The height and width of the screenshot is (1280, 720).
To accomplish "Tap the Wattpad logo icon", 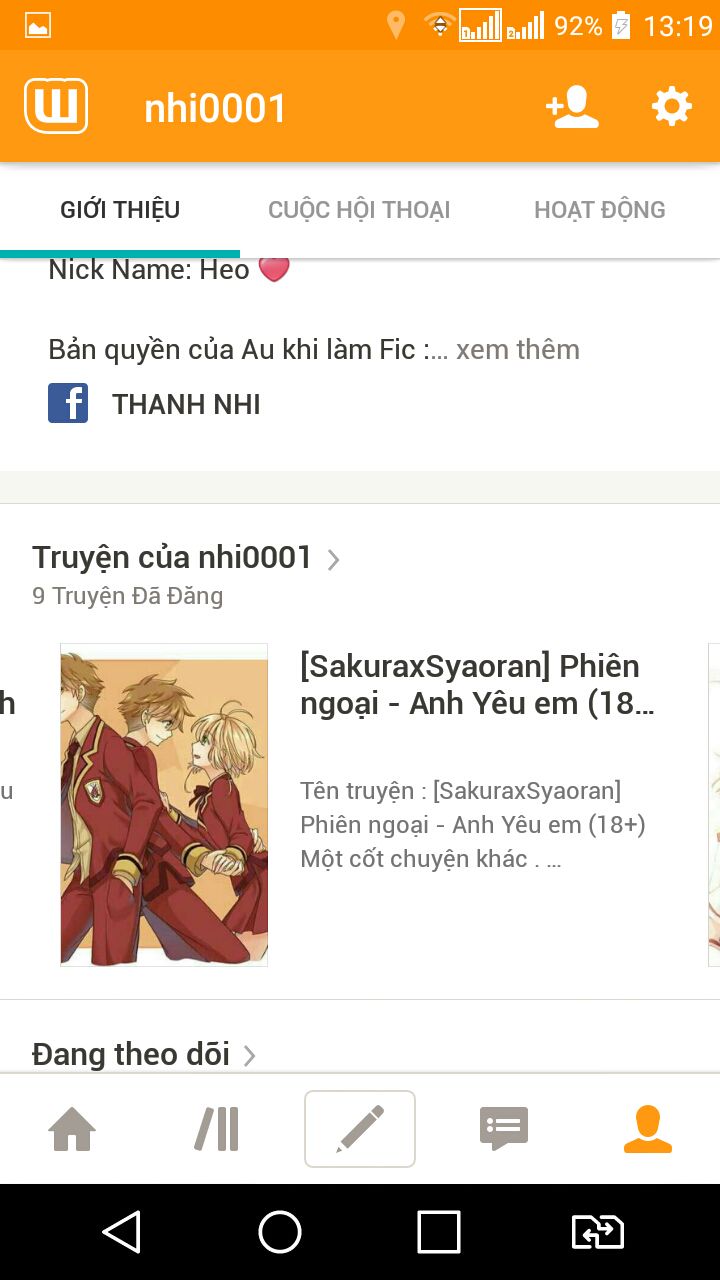I will (56, 106).
